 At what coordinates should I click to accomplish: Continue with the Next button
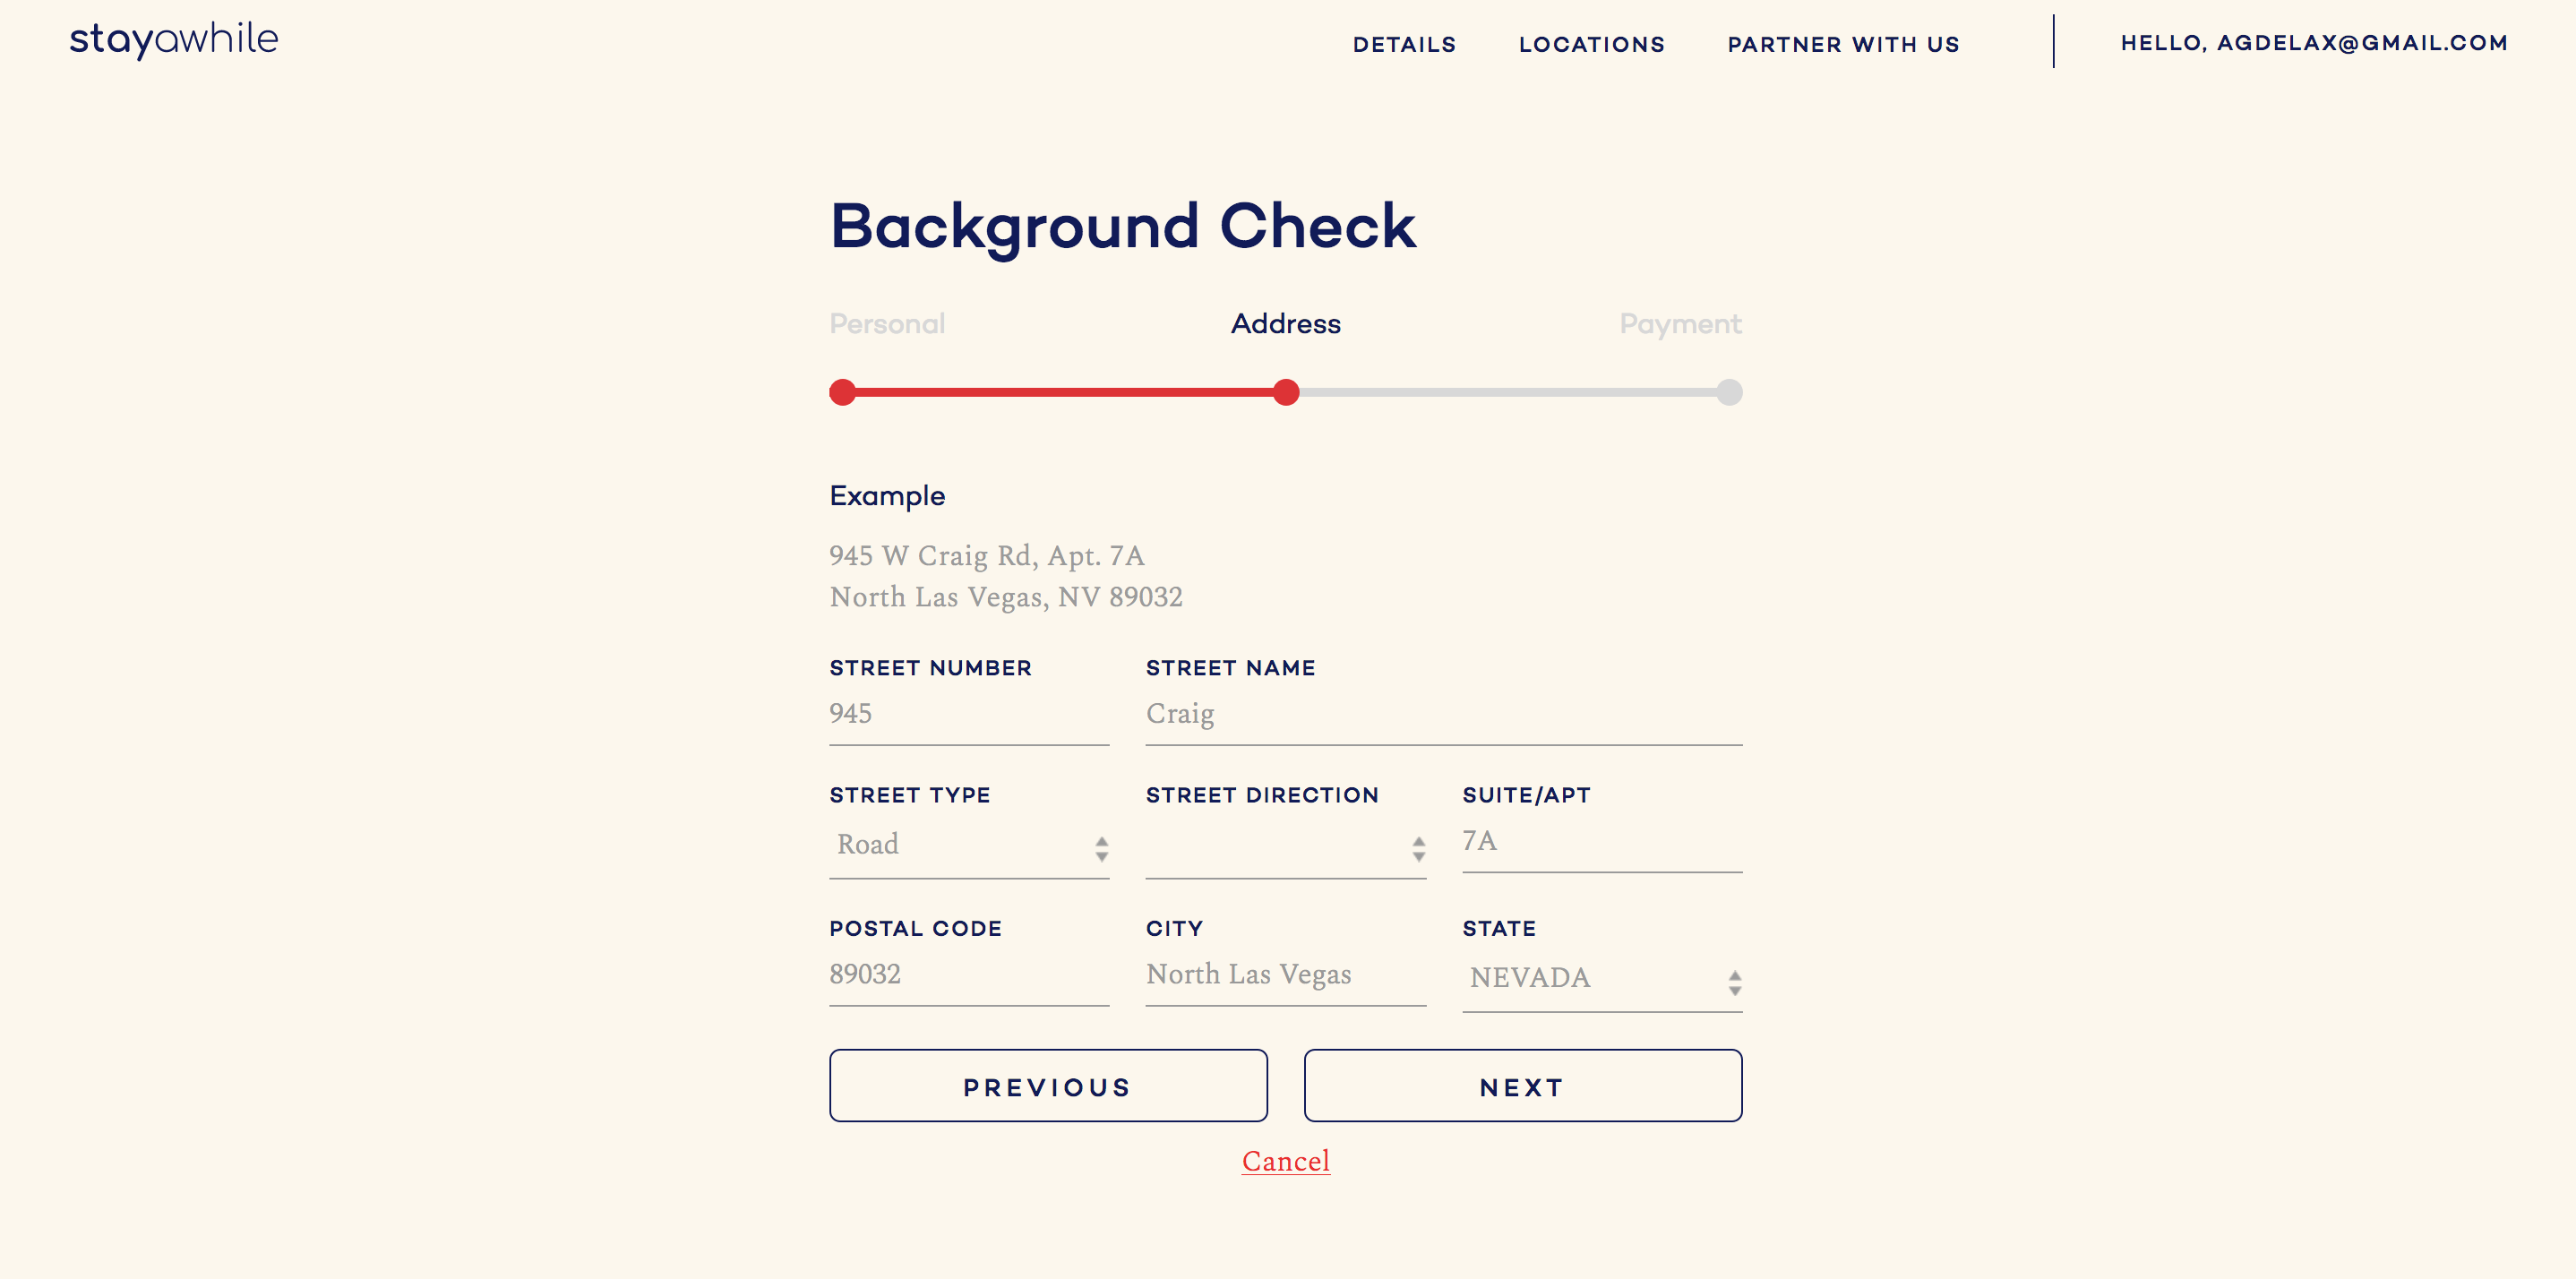[1523, 1086]
